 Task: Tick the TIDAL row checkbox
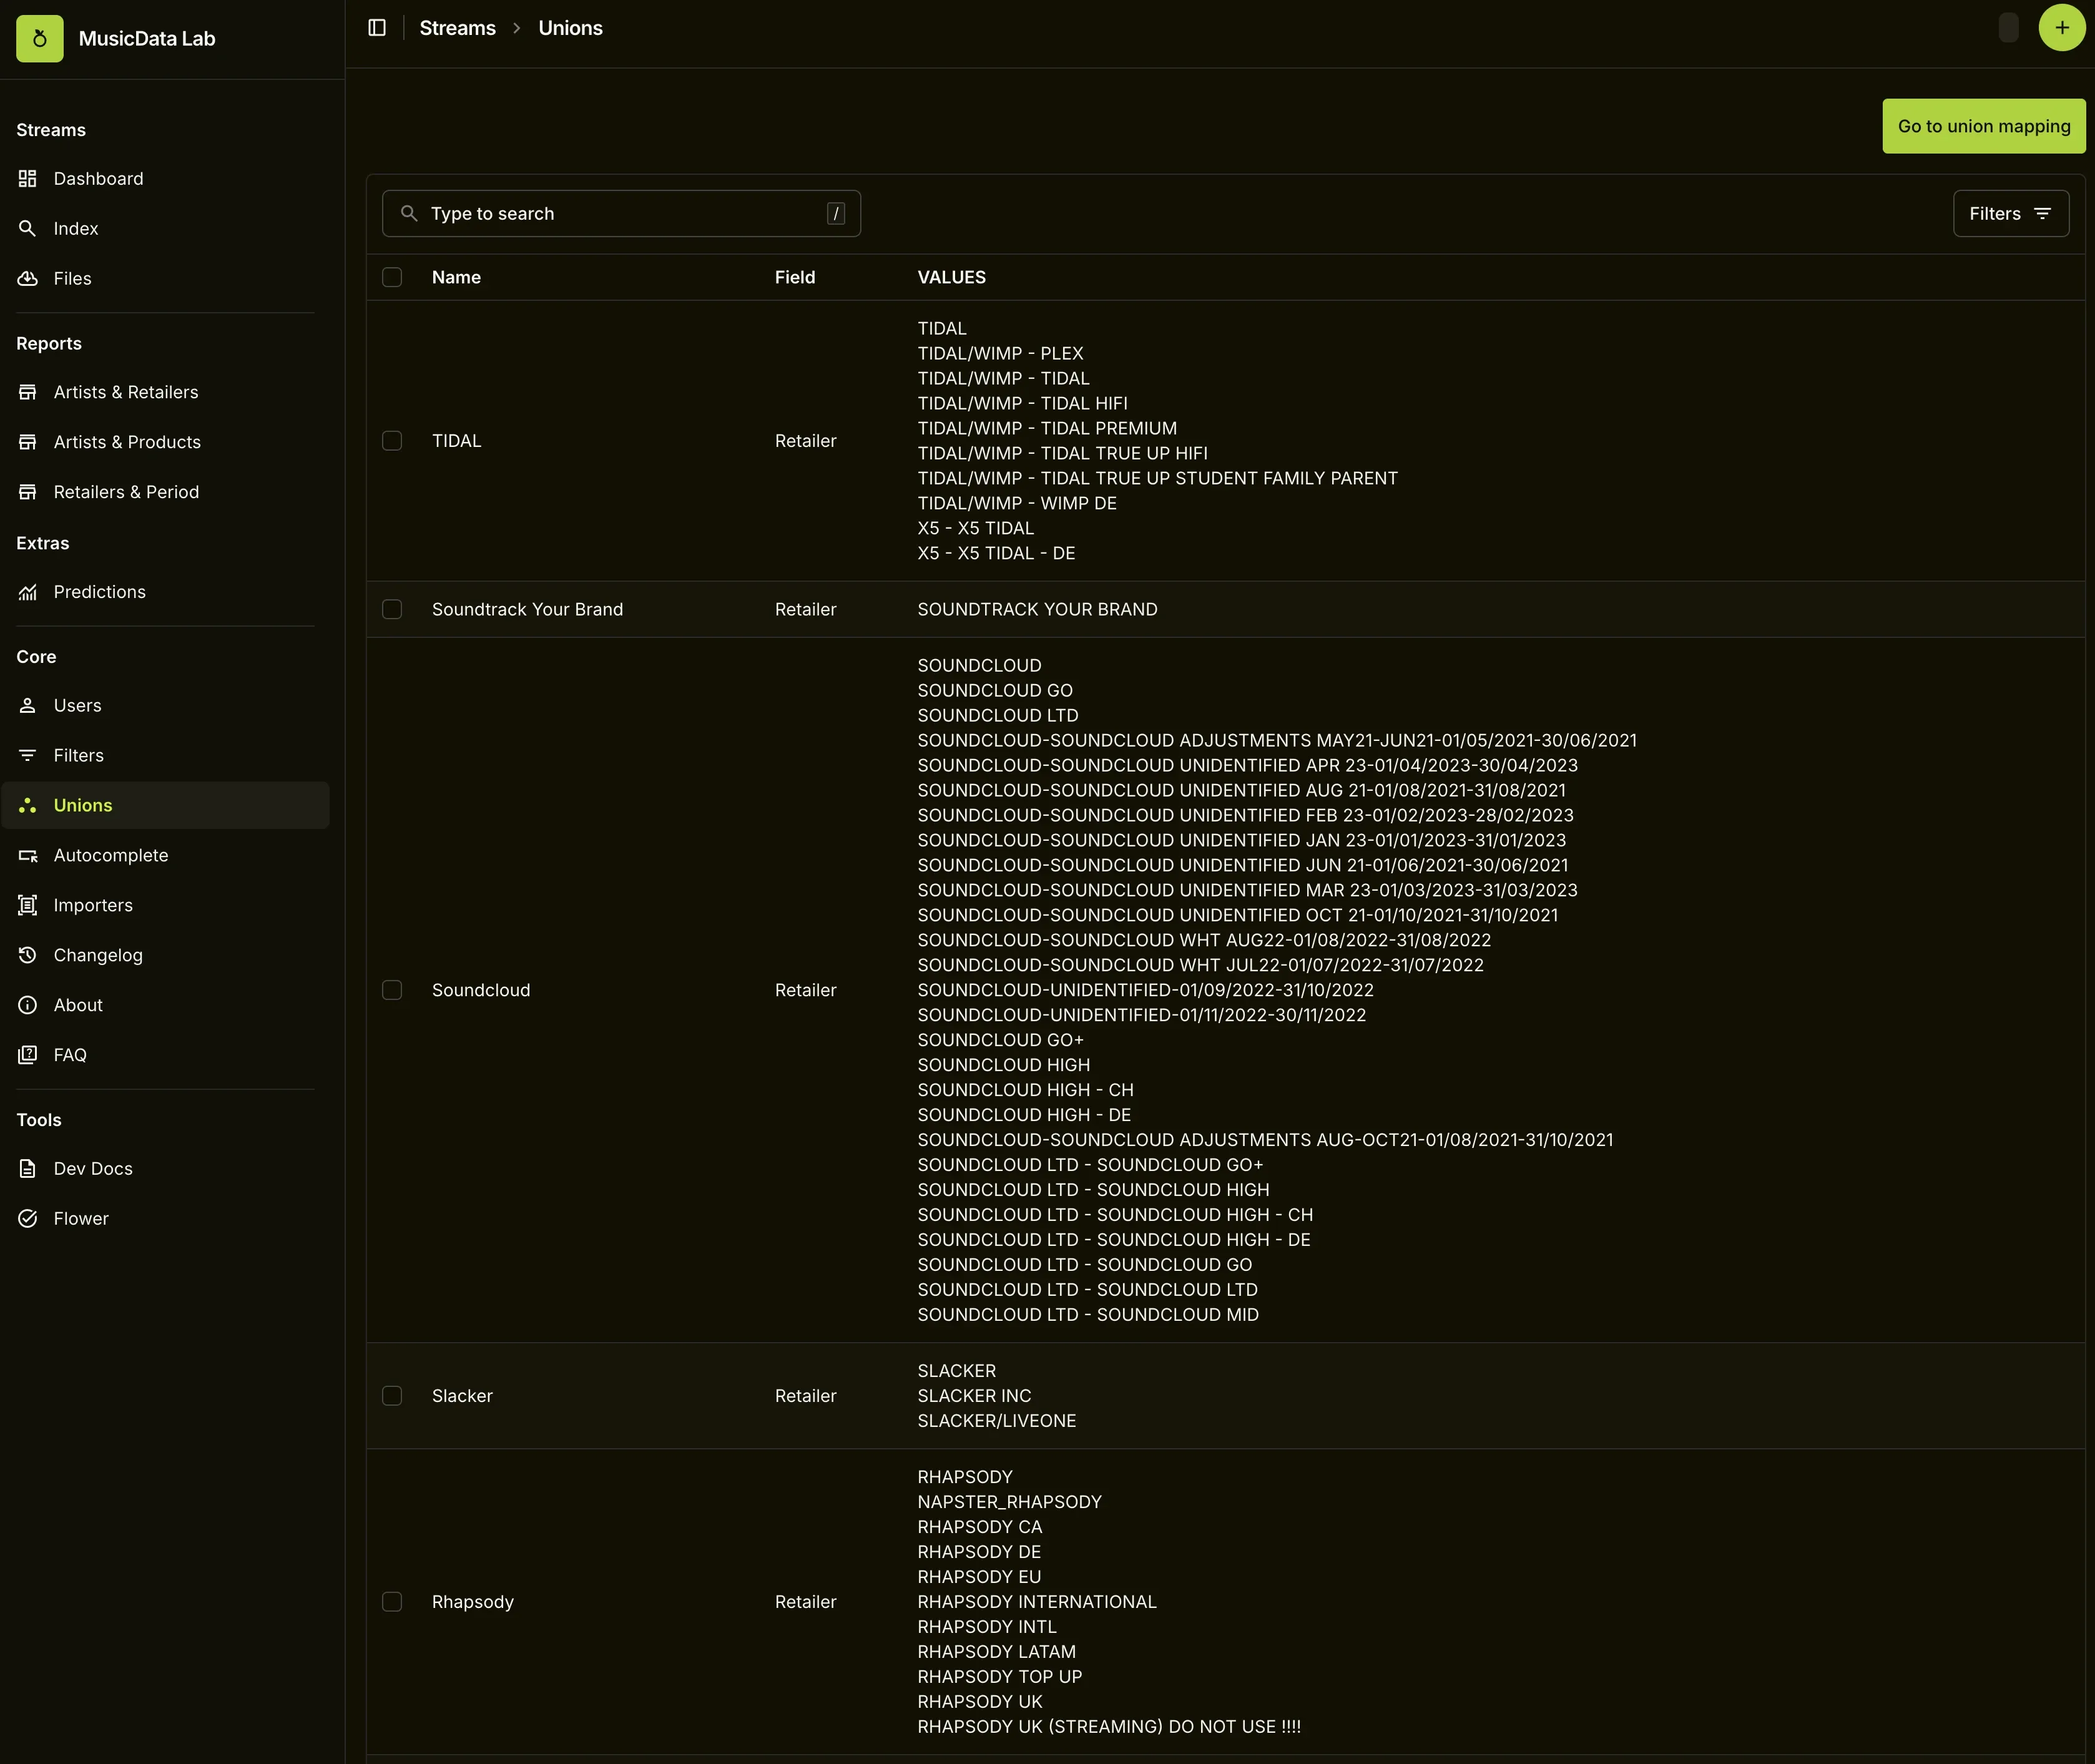click(392, 441)
